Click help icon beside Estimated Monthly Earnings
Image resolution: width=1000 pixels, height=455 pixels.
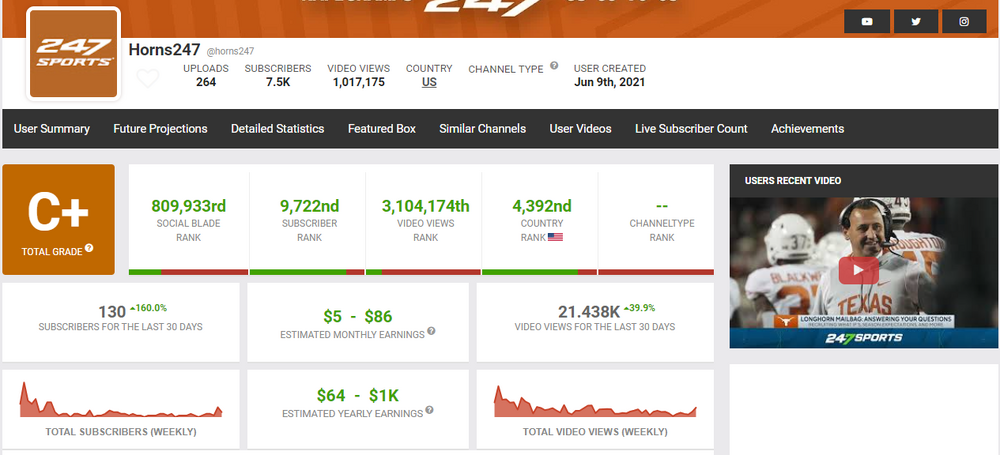(431, 331)
